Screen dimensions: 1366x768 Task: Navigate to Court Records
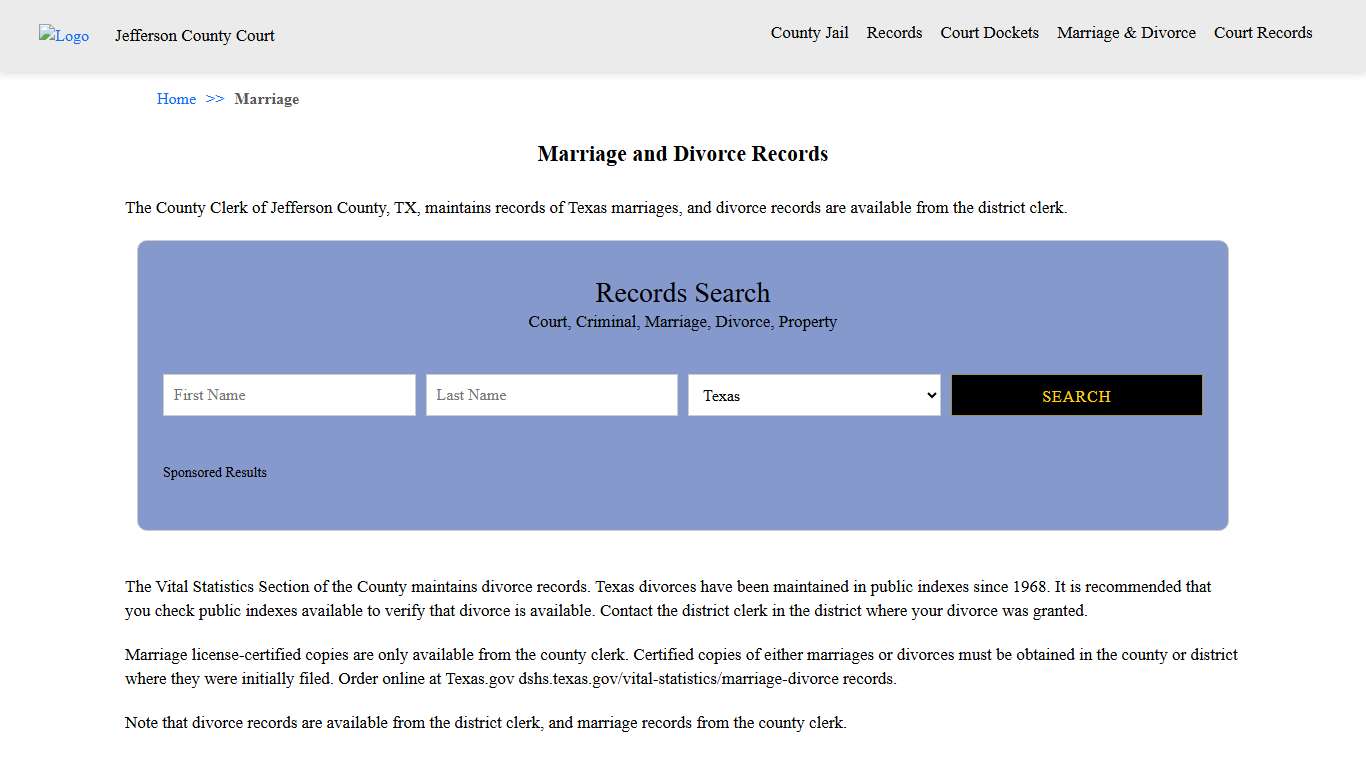click(x=1262, y=33)
